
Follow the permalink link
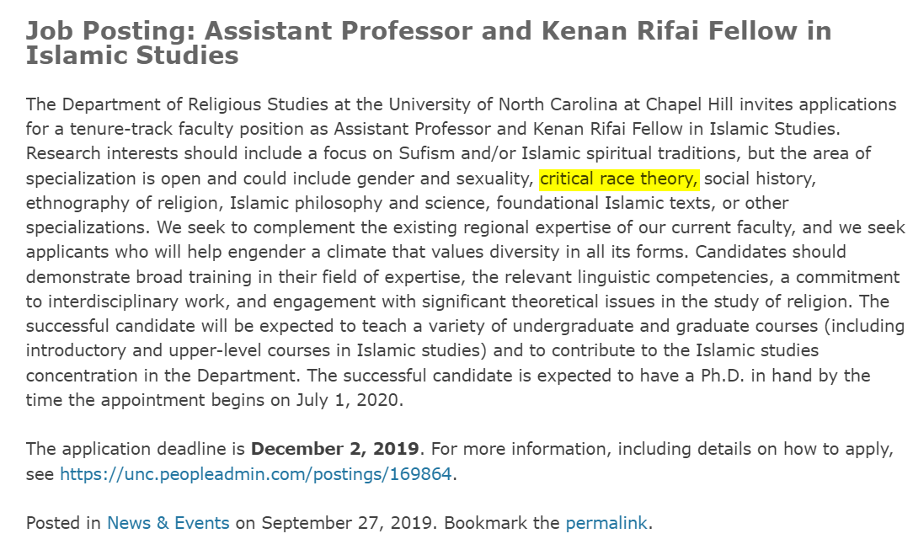(x=606, y=523)
